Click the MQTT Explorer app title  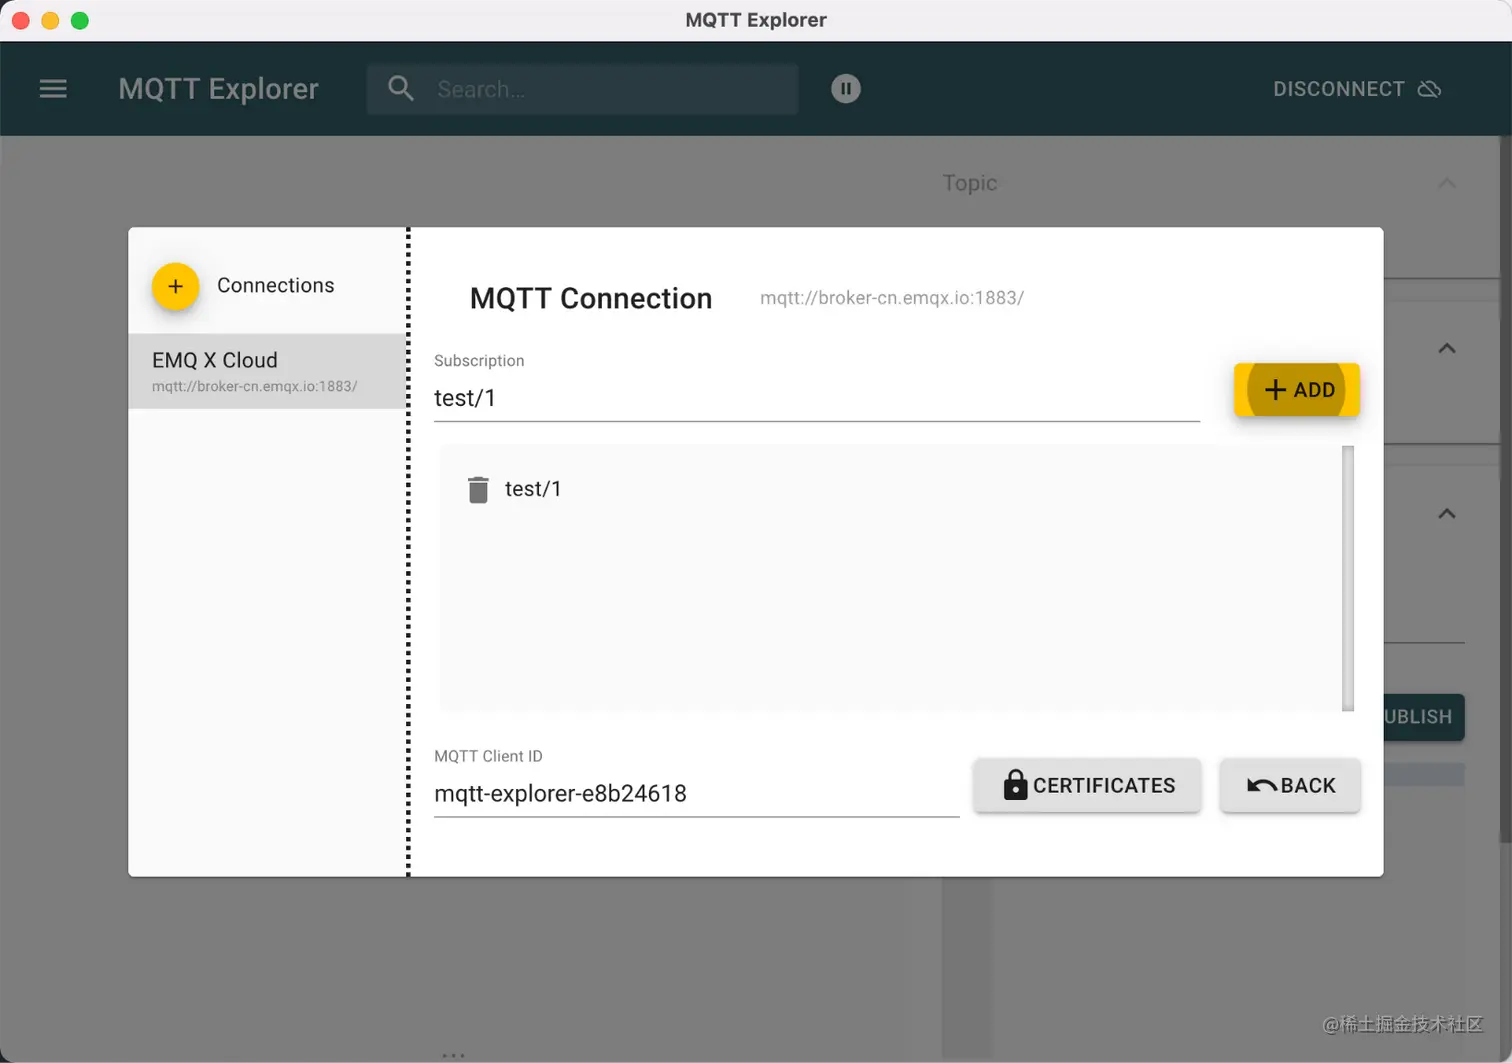pos(218,89)
